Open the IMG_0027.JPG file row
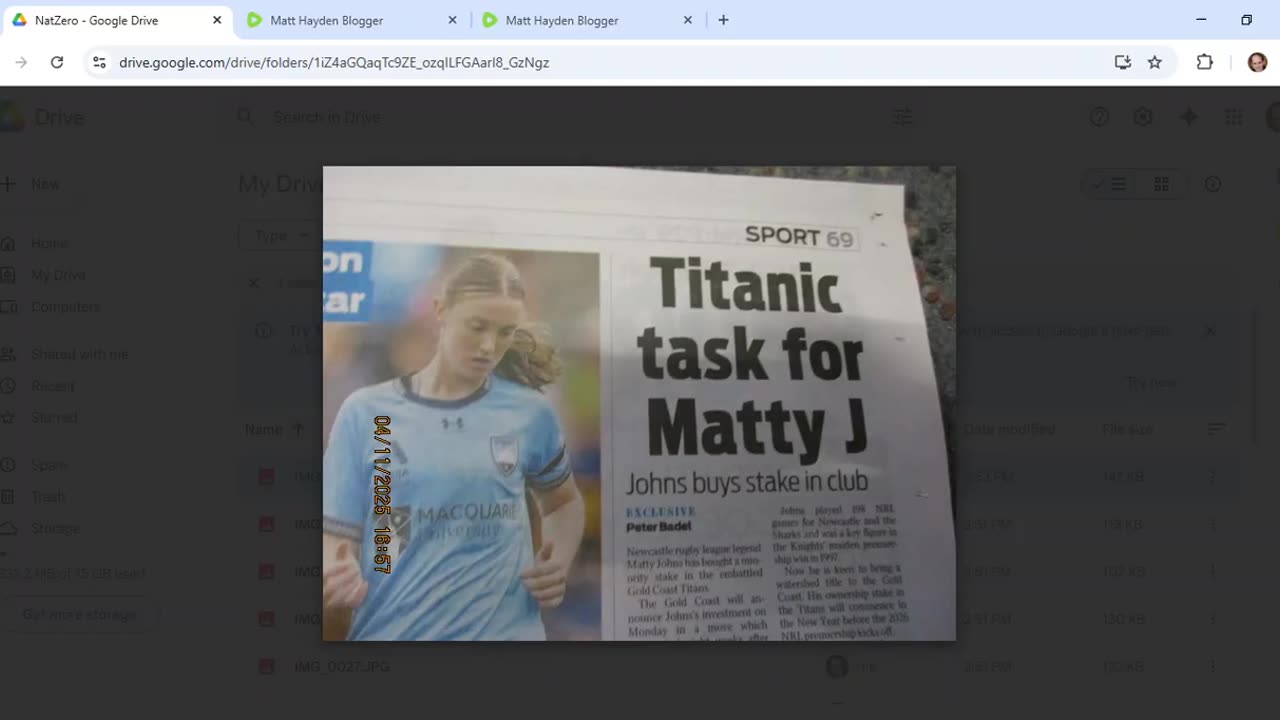The width and height of the screenshot is (1280, 720). pyautogui.click(x=740, y=666)
